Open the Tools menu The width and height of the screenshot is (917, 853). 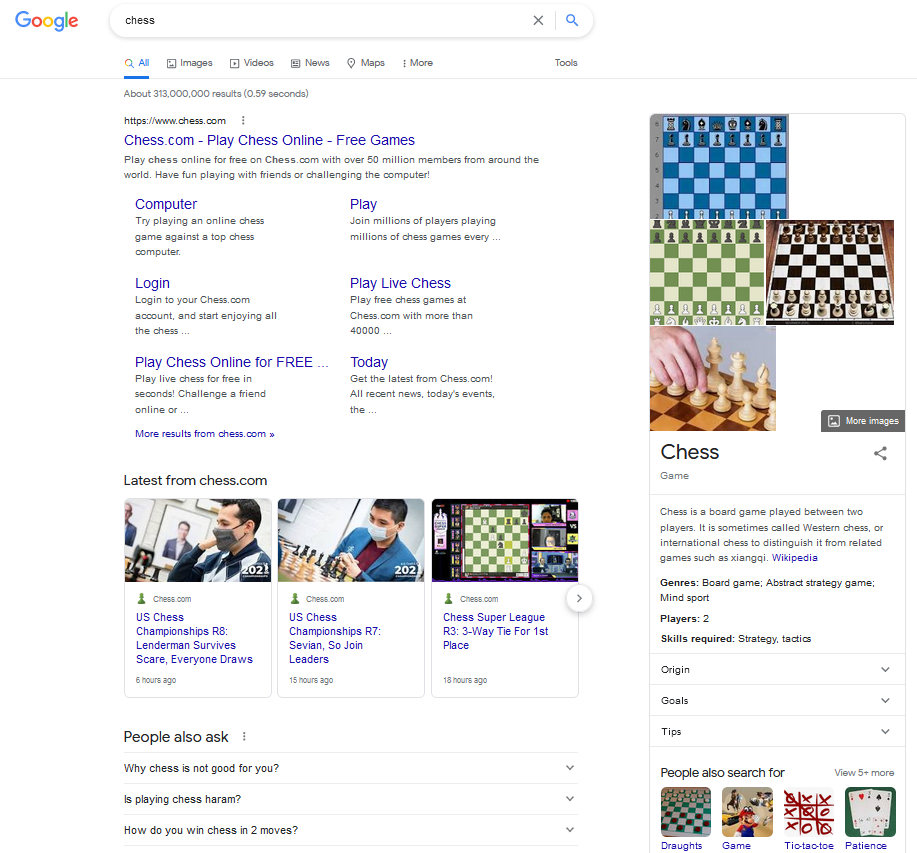565,62
